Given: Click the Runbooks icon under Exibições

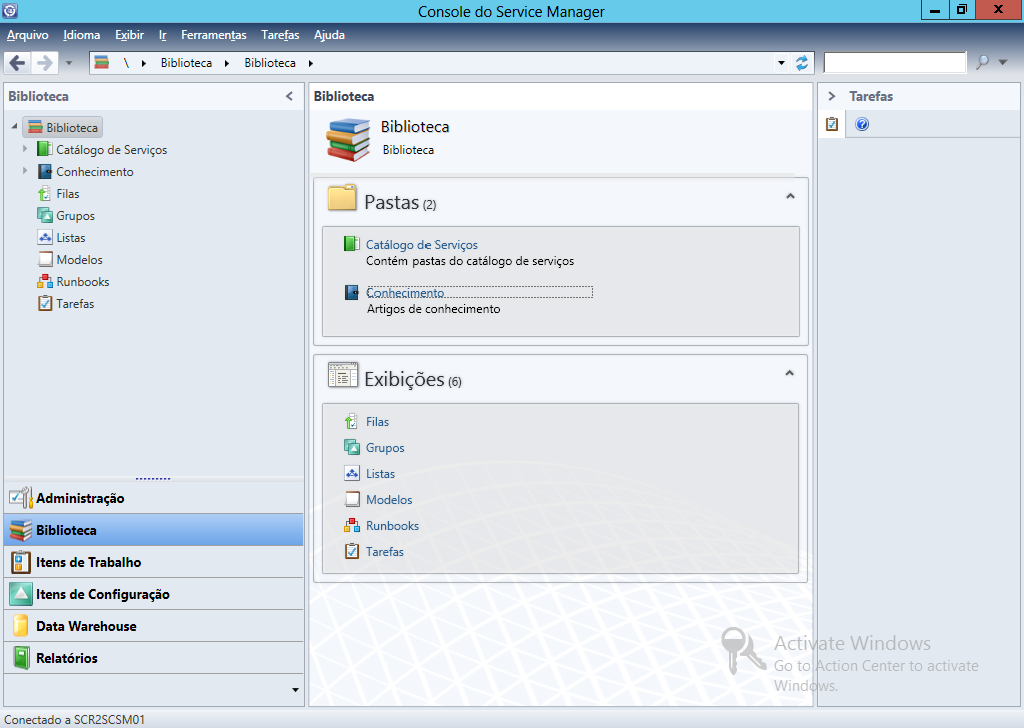Looking at the screenshot, I should click(x=352, y=525).
